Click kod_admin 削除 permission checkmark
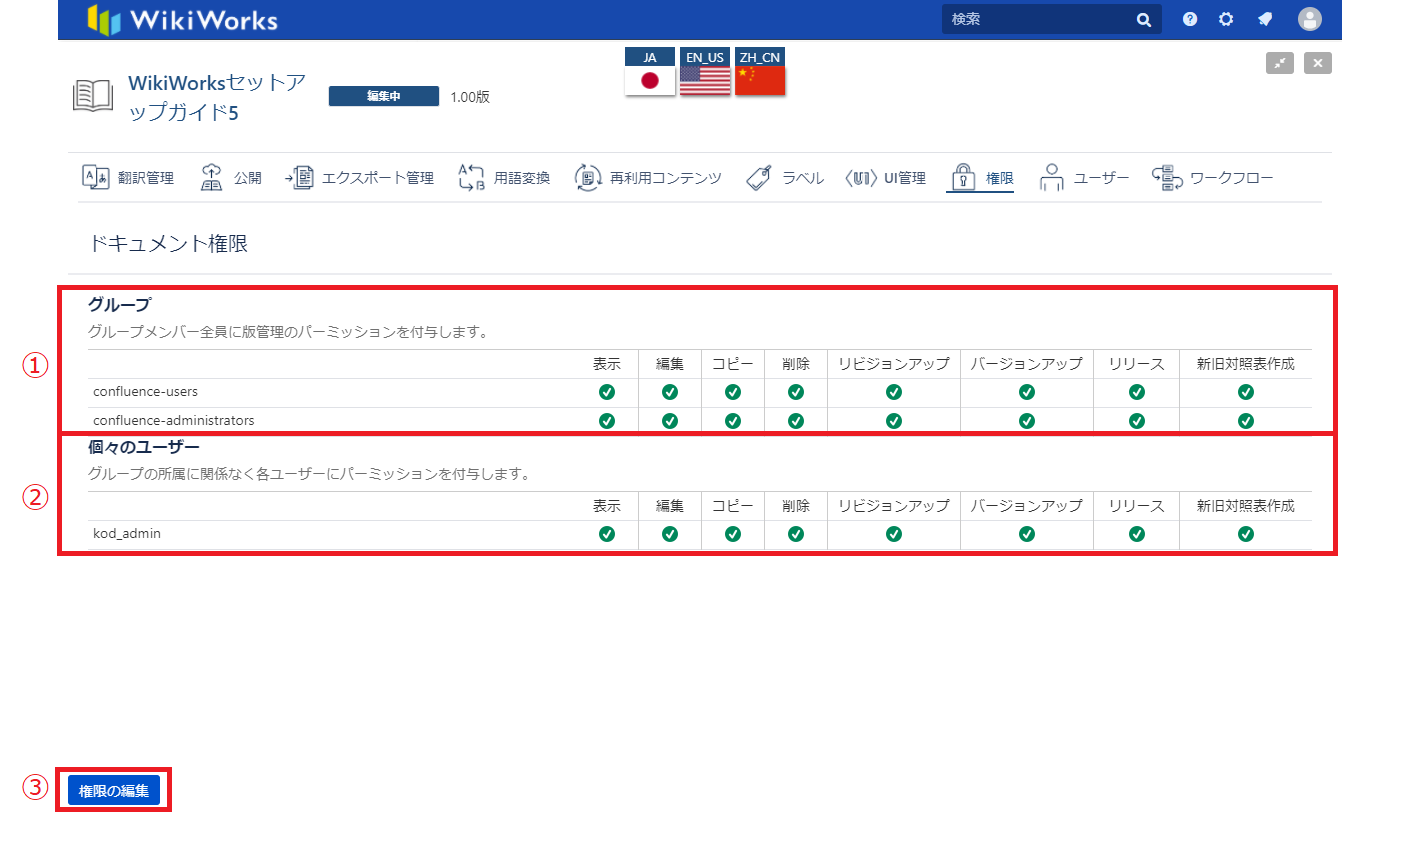The height and width of the screenshot is (856, 1428). 796,534
